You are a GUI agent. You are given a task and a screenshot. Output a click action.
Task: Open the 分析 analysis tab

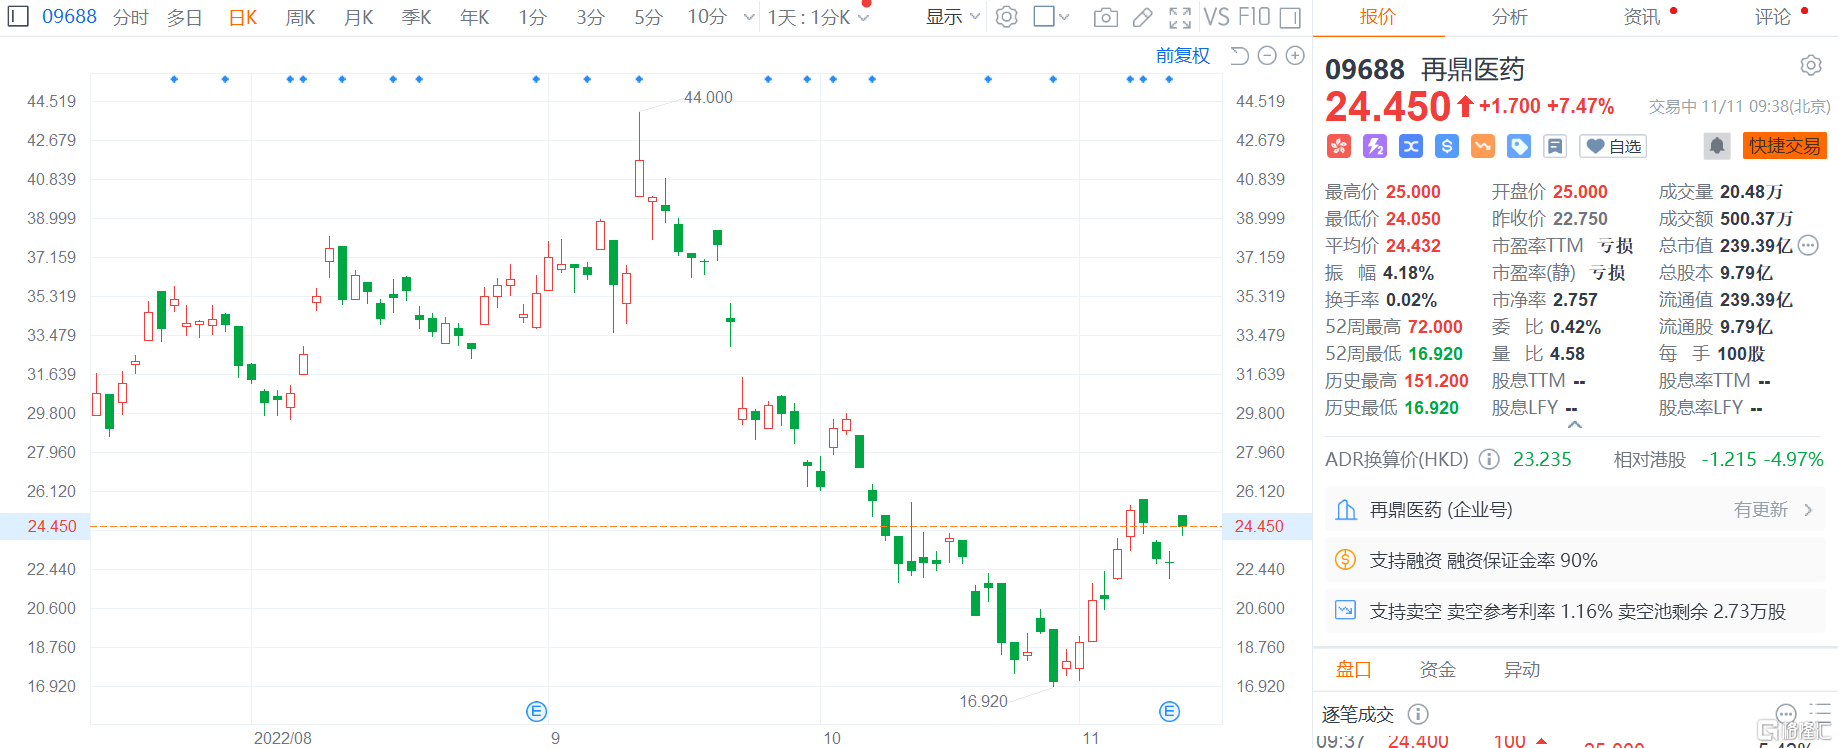tap(1509, 17)
